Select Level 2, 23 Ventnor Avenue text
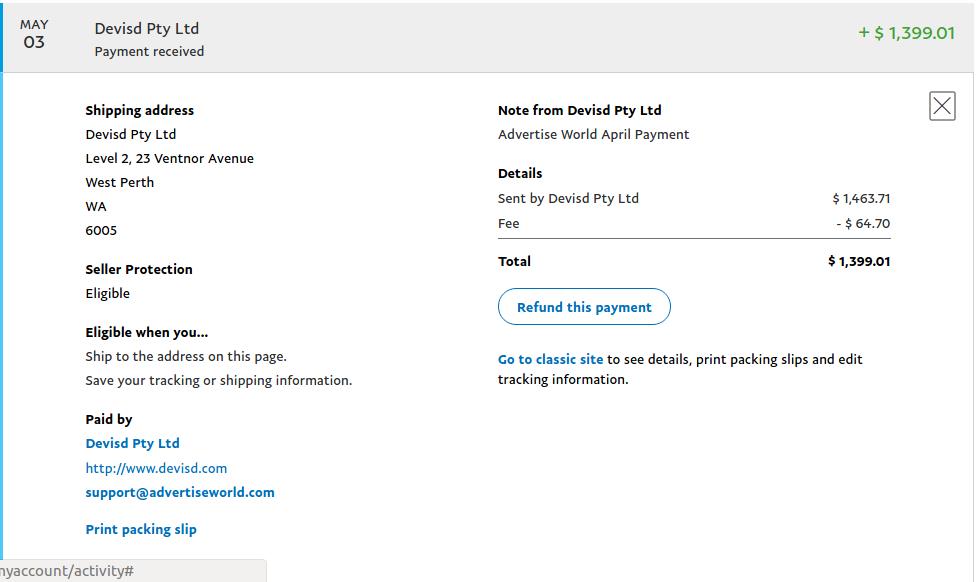Viewport: 979px width, 582px height. click(170, 159)
